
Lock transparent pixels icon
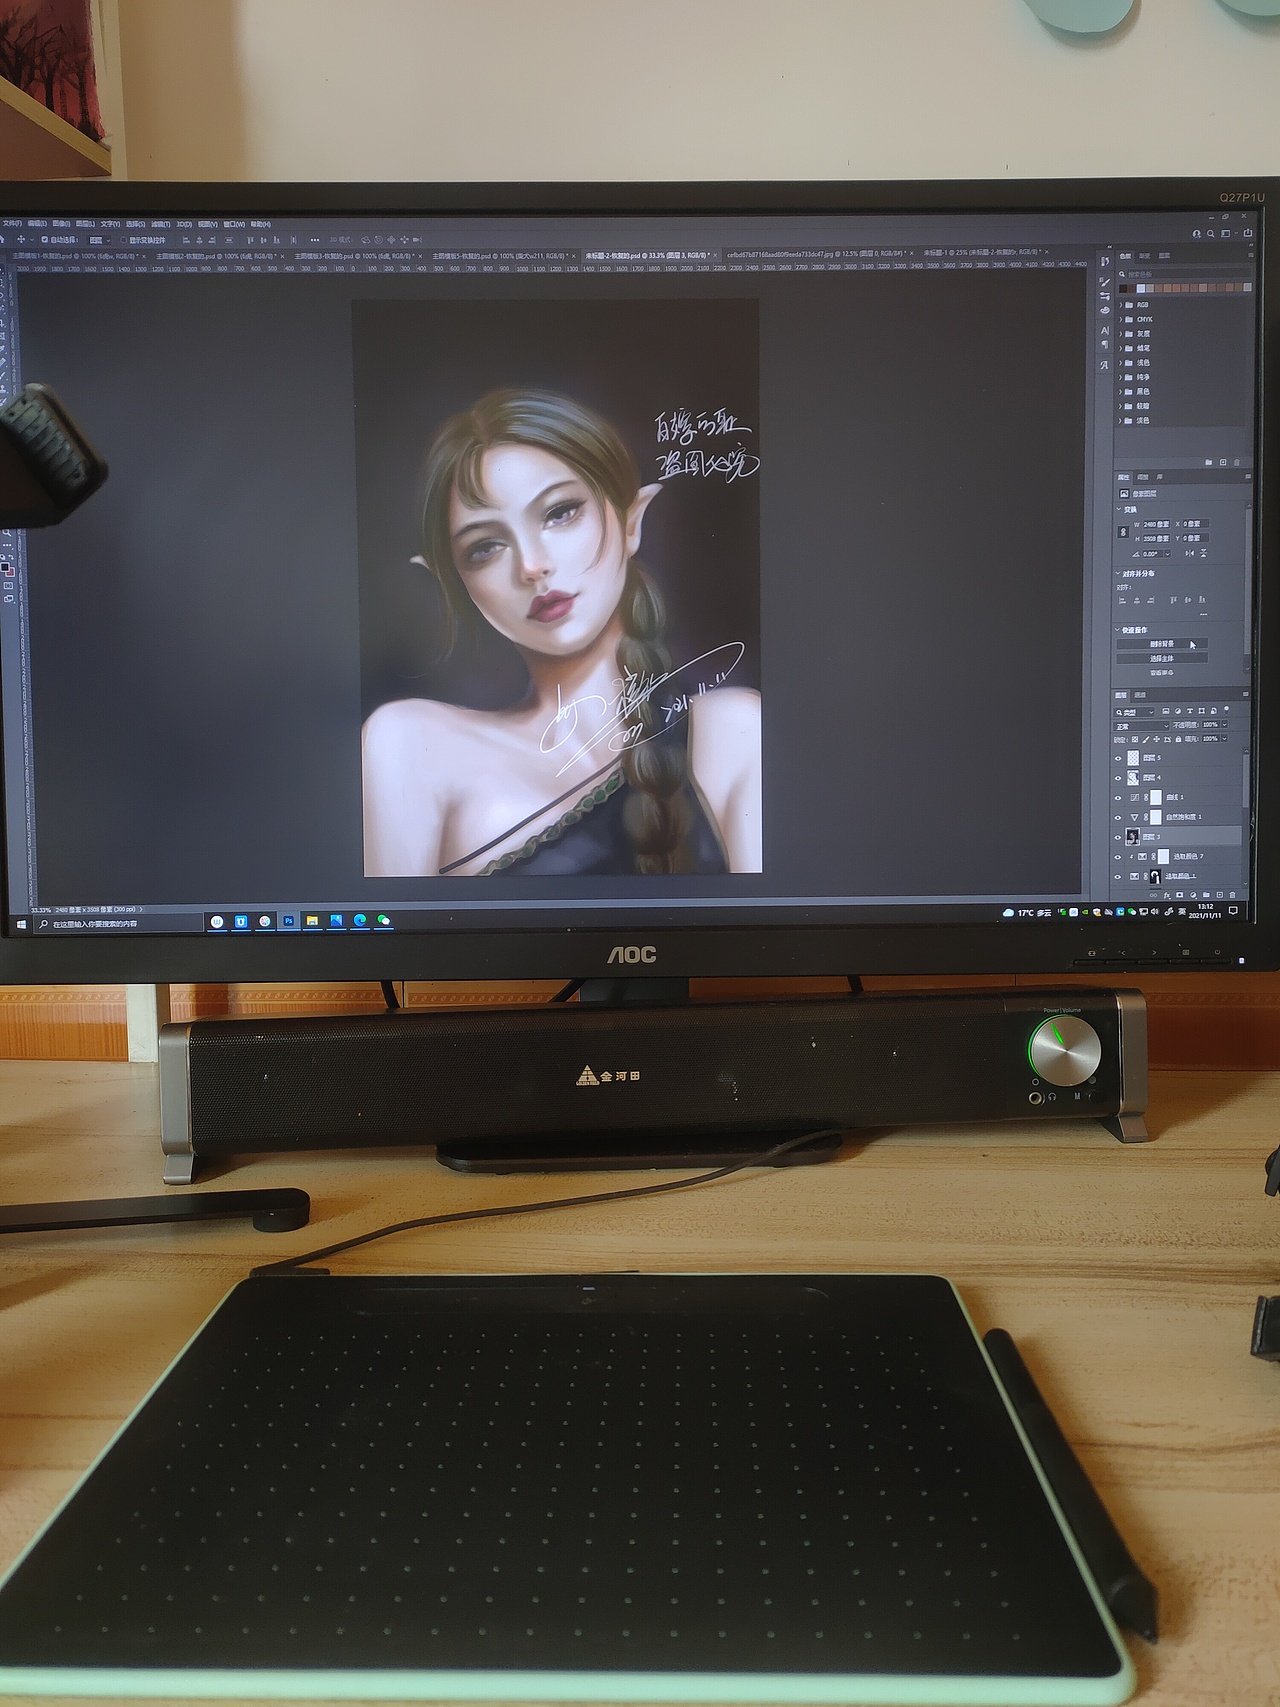(x=1135, y=739)
